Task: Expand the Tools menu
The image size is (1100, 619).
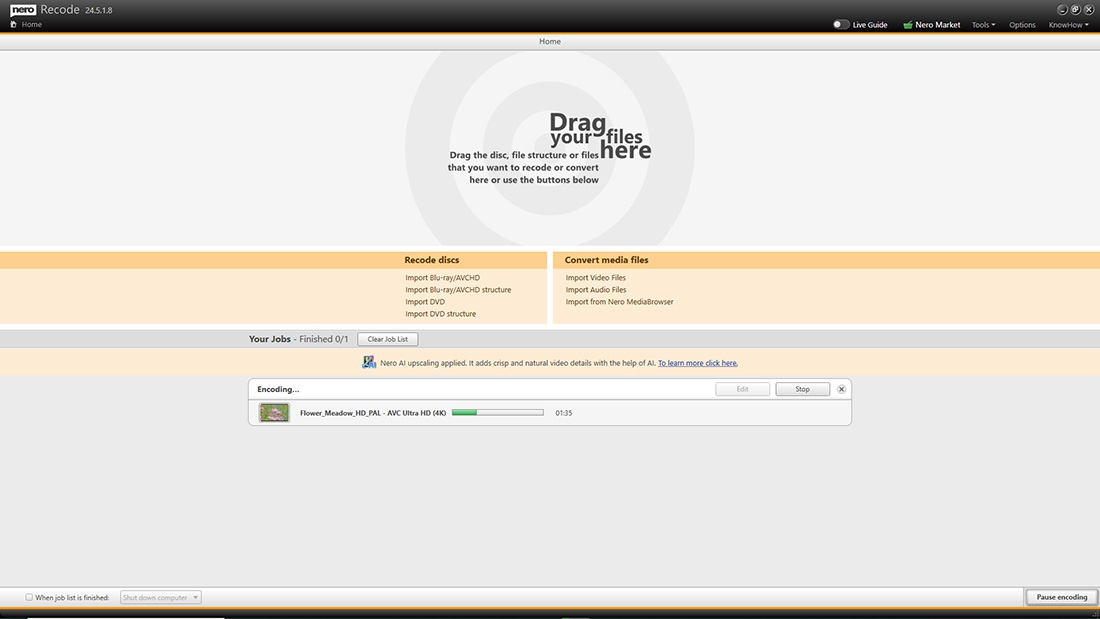Action: (x=983, y=25)
